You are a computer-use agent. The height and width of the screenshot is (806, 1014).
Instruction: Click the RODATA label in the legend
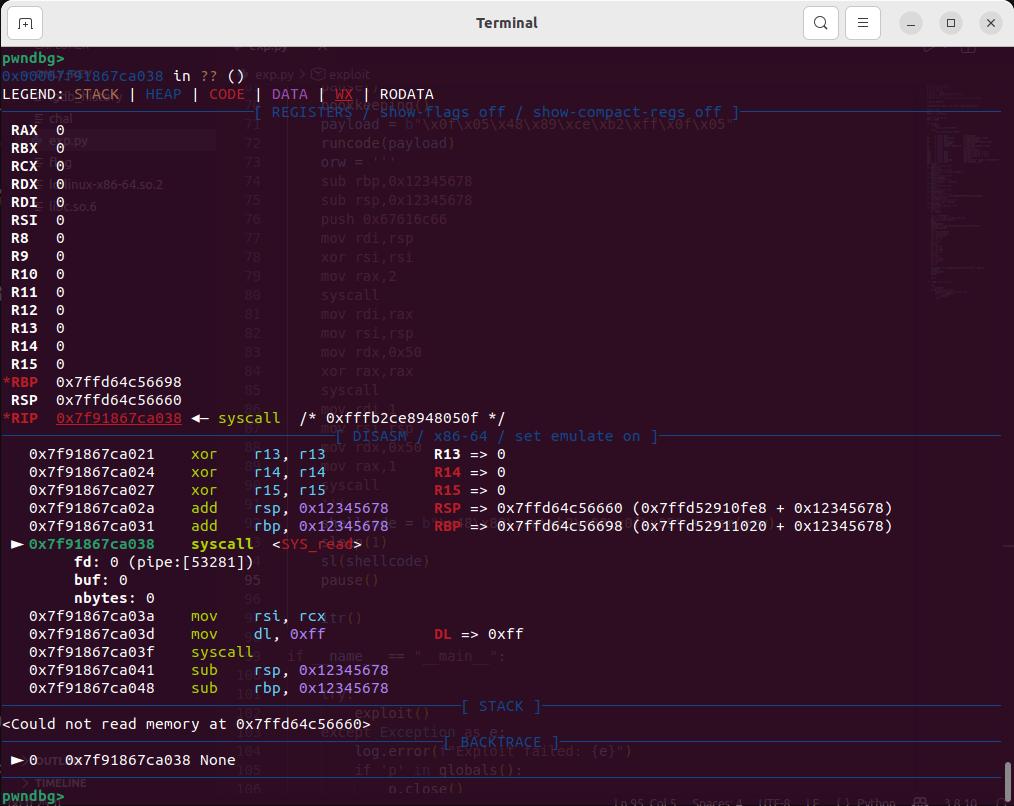tap(406, 94)
